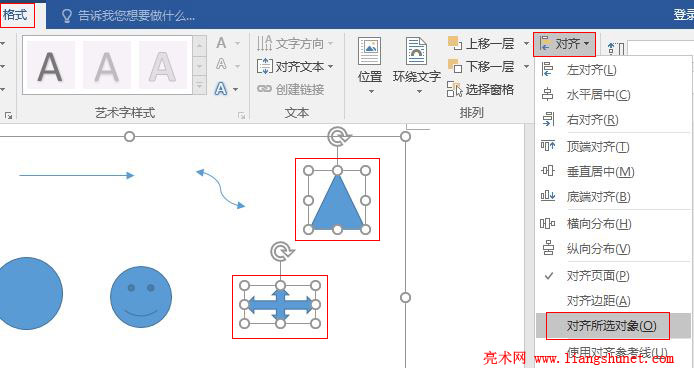The width and height of the screenshot is (694, 368).
Task: Click the 登录 sign-in link
Action: [x=683, y=15]
